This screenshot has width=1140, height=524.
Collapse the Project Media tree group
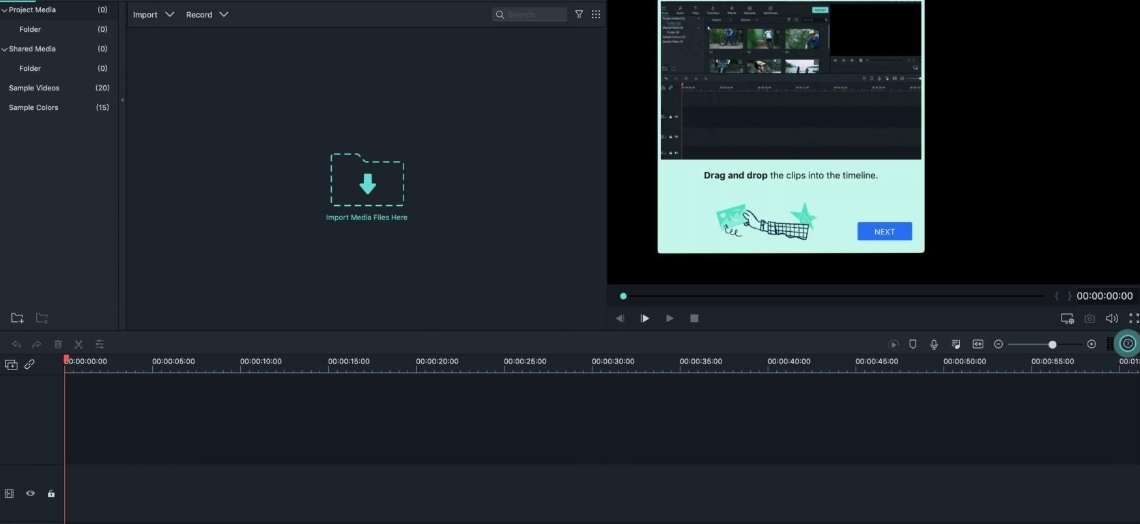pyautogui.click(x=4, y=10)
